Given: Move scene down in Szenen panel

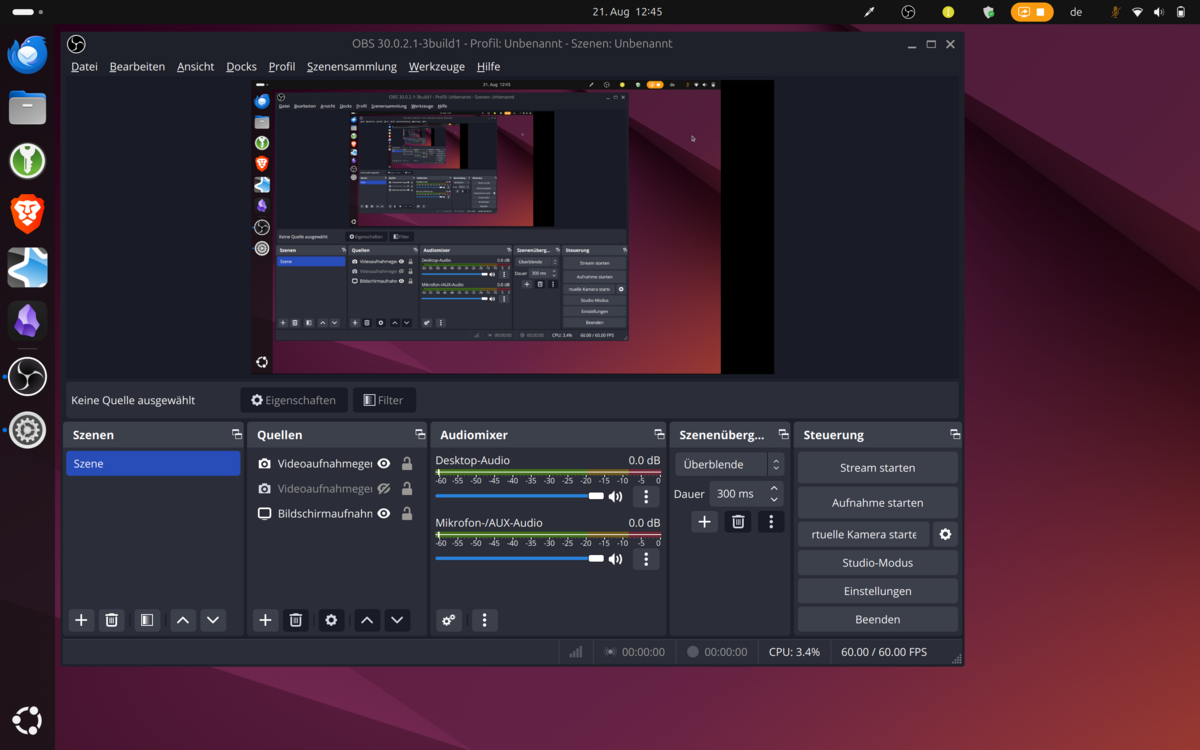Looking at the screenshot, I should point(213,620).
